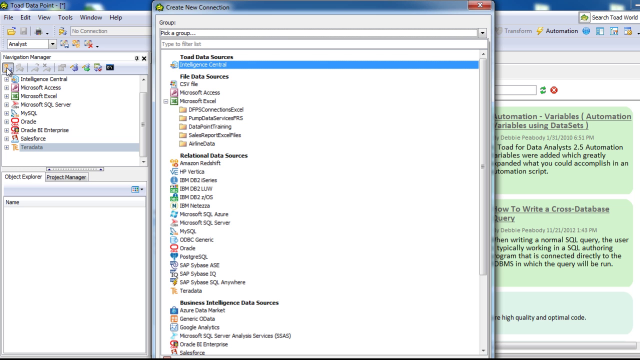
Task: Open the Edit menu
Action: [x=25, y=18]
